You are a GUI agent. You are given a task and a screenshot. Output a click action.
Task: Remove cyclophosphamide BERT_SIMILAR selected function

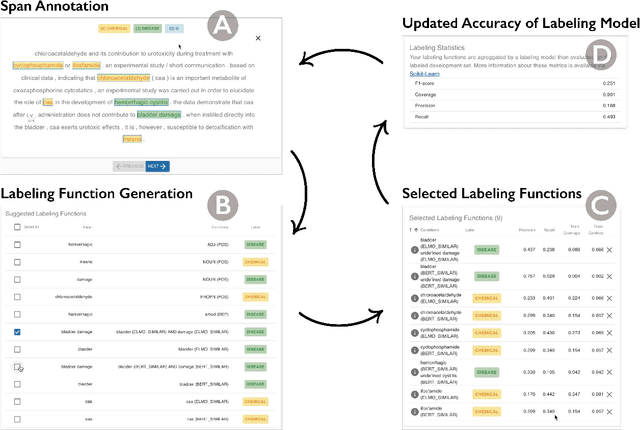click(x=609, y=350)
